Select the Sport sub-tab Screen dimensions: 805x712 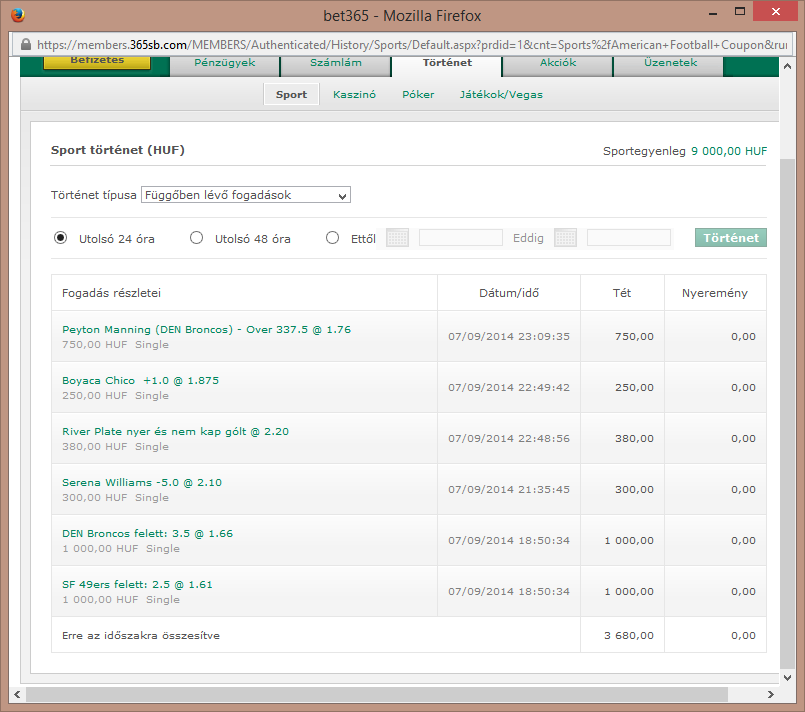point(291,94)
